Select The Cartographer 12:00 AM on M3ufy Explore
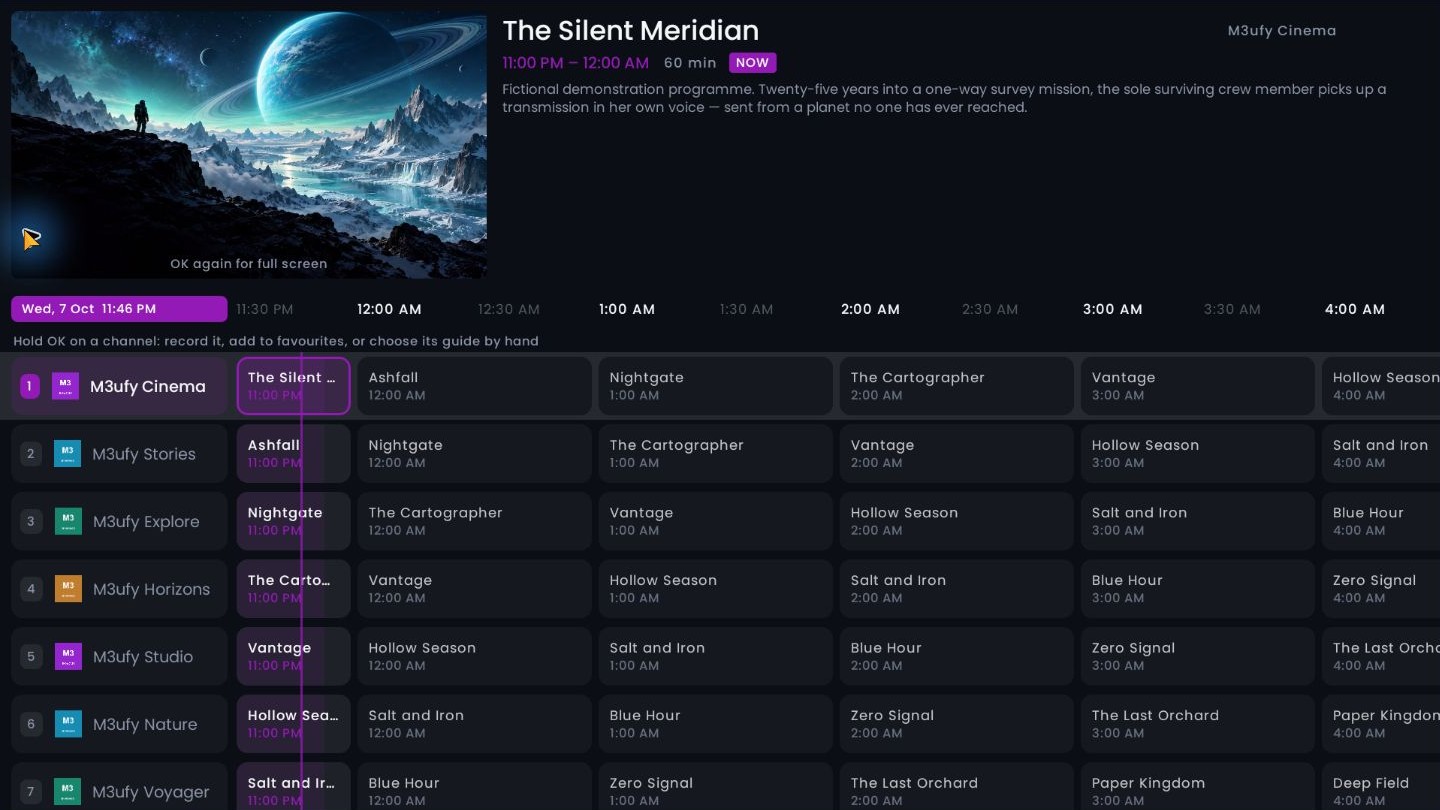Viewport: 1440px width, 810px height. coord(474,521)
